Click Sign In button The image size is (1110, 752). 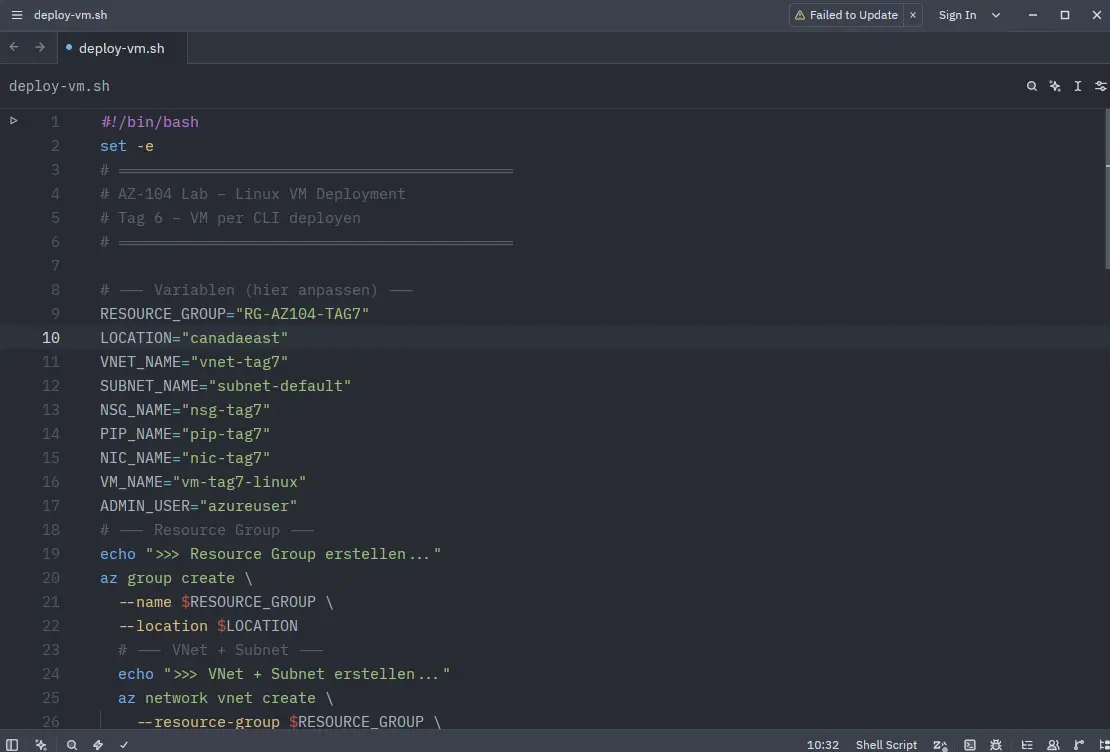coord(957,15)
